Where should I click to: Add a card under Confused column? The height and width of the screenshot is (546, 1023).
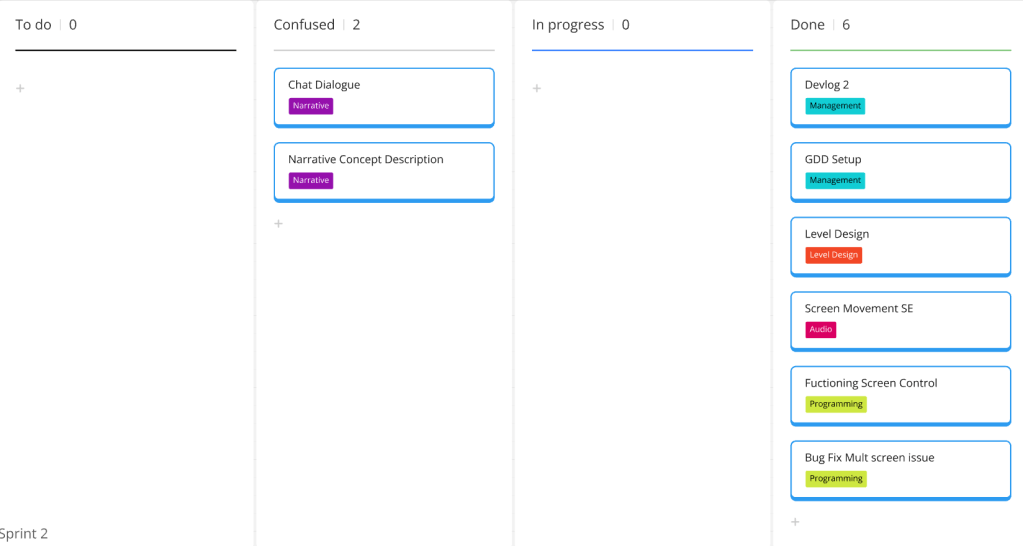(279, 224)
